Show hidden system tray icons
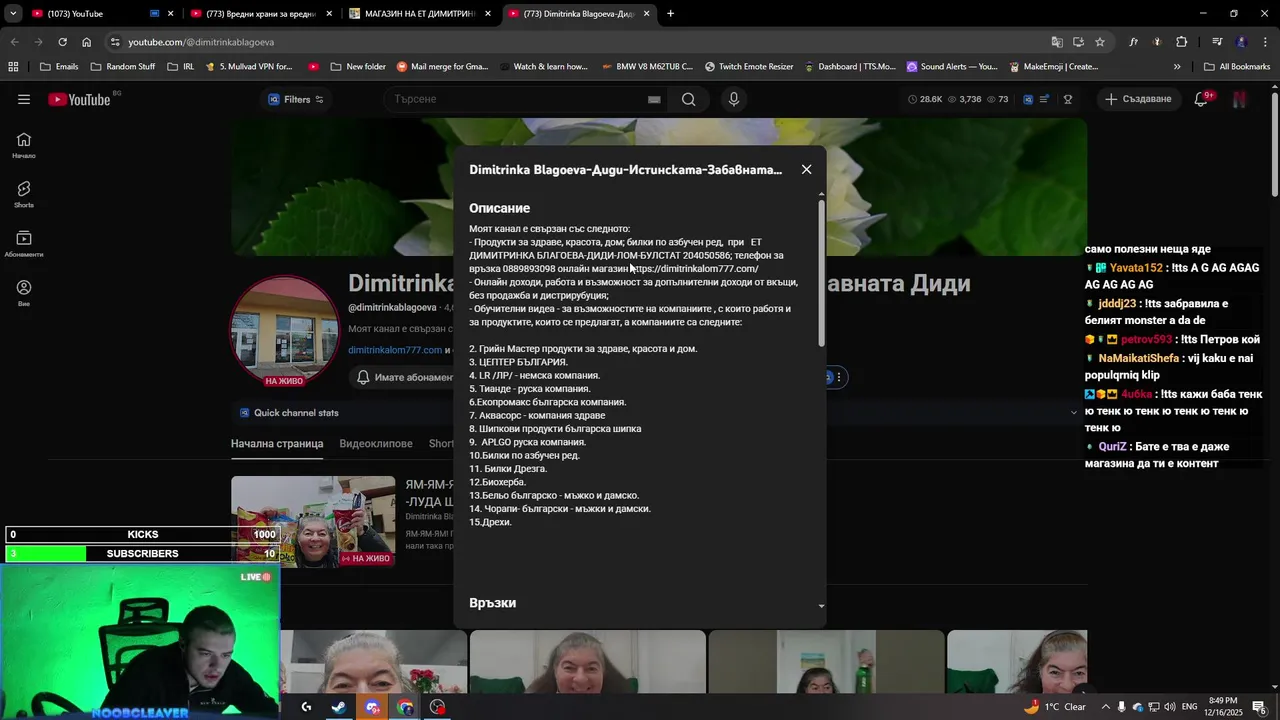This screenshot has height=720, width=1280. click(1104, 707)
